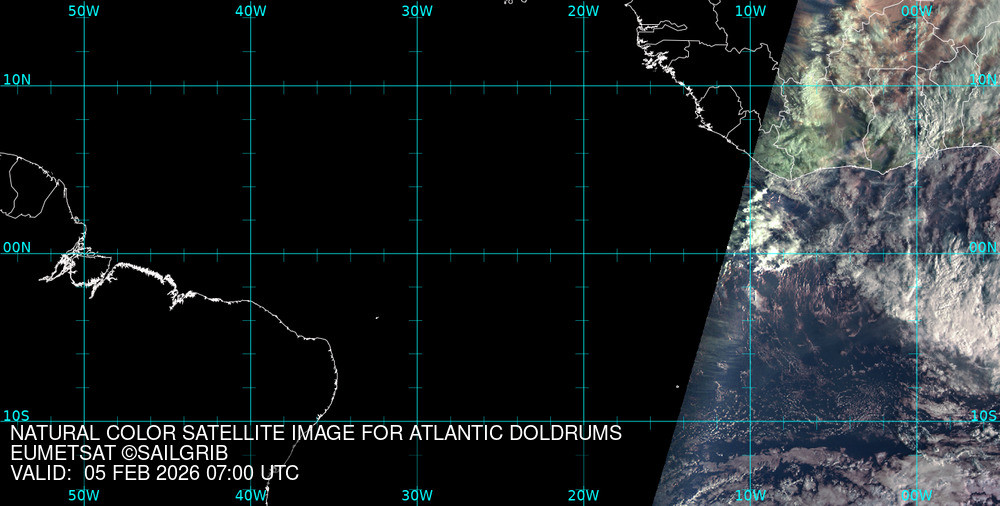This screenshot has height=506, width=1000.
Task: Click the left 10S latitude label
Action: click(x=17, y=415)
